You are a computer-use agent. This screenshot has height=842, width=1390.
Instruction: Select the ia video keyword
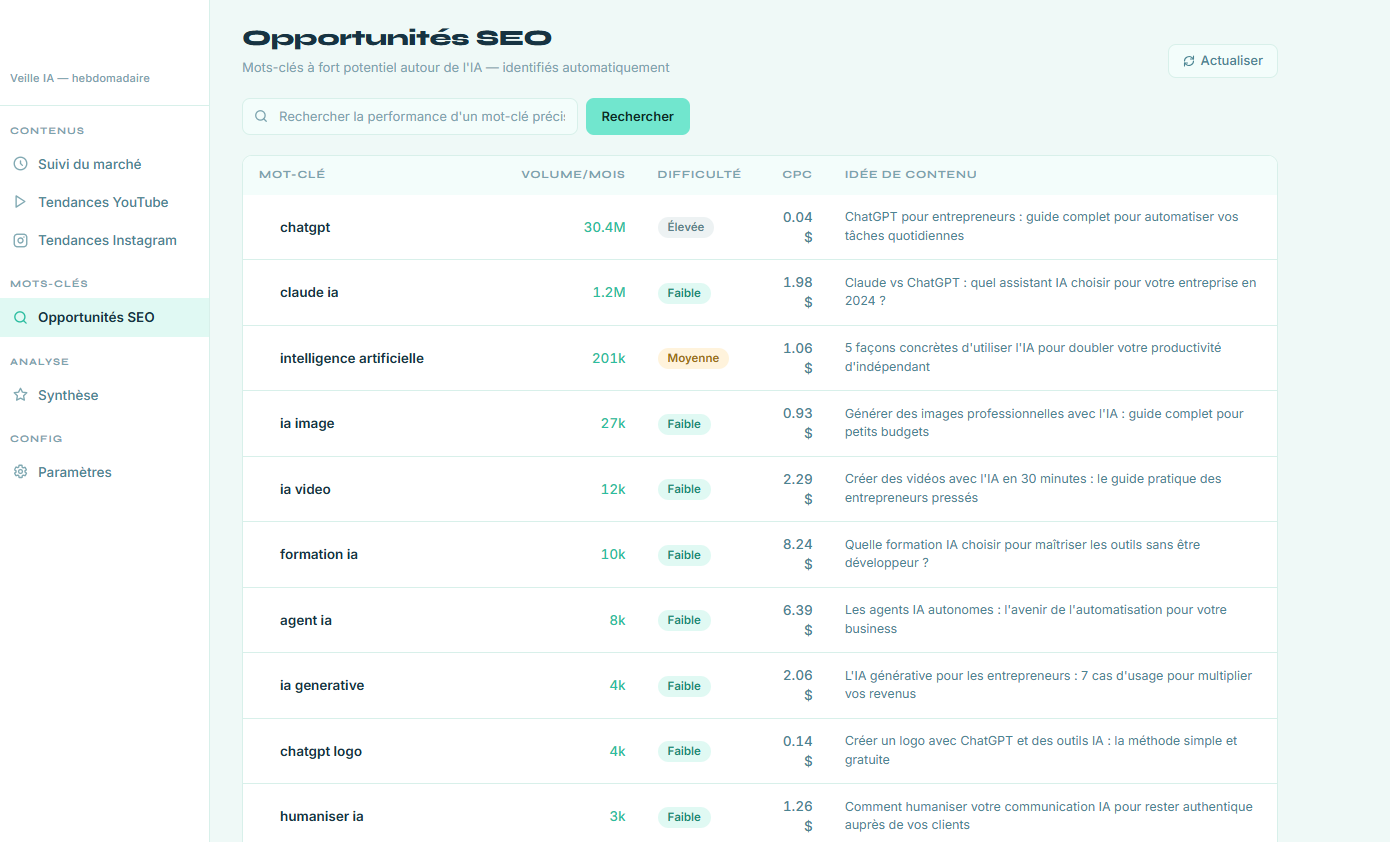(x=305, y=489)
